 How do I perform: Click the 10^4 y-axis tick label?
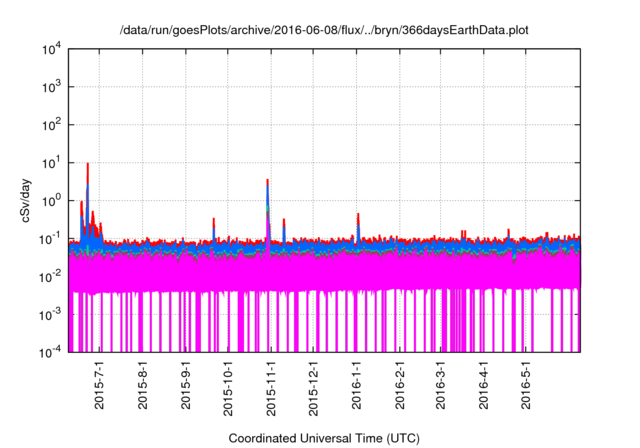51,49
